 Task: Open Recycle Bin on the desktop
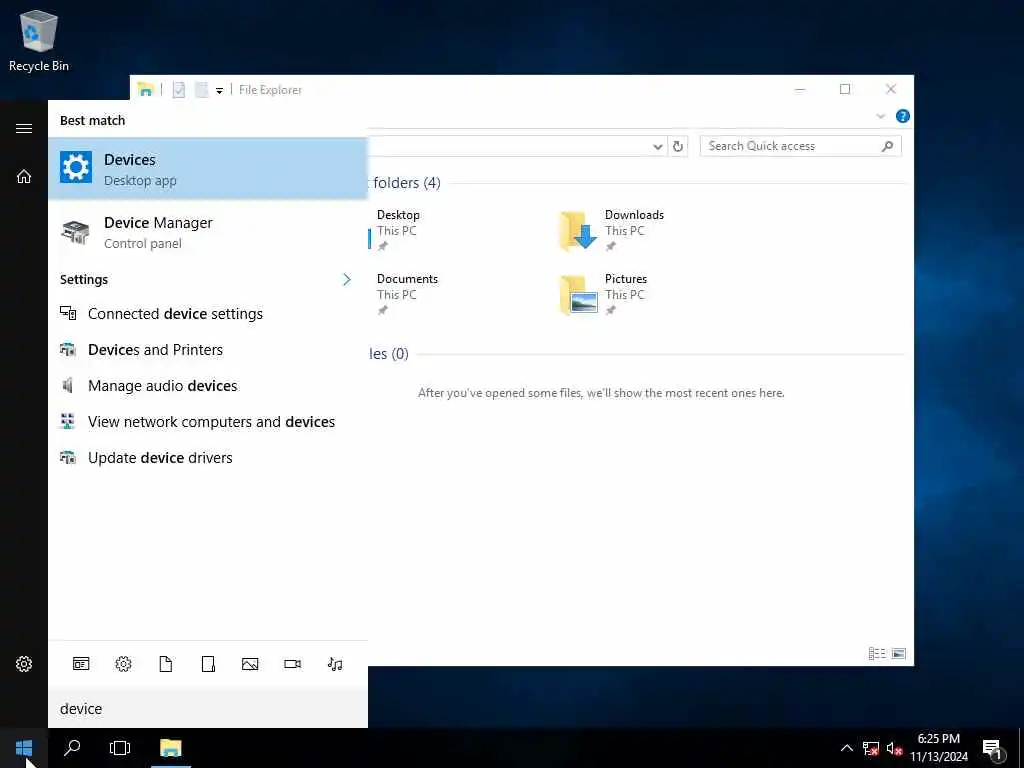[39, 41]
